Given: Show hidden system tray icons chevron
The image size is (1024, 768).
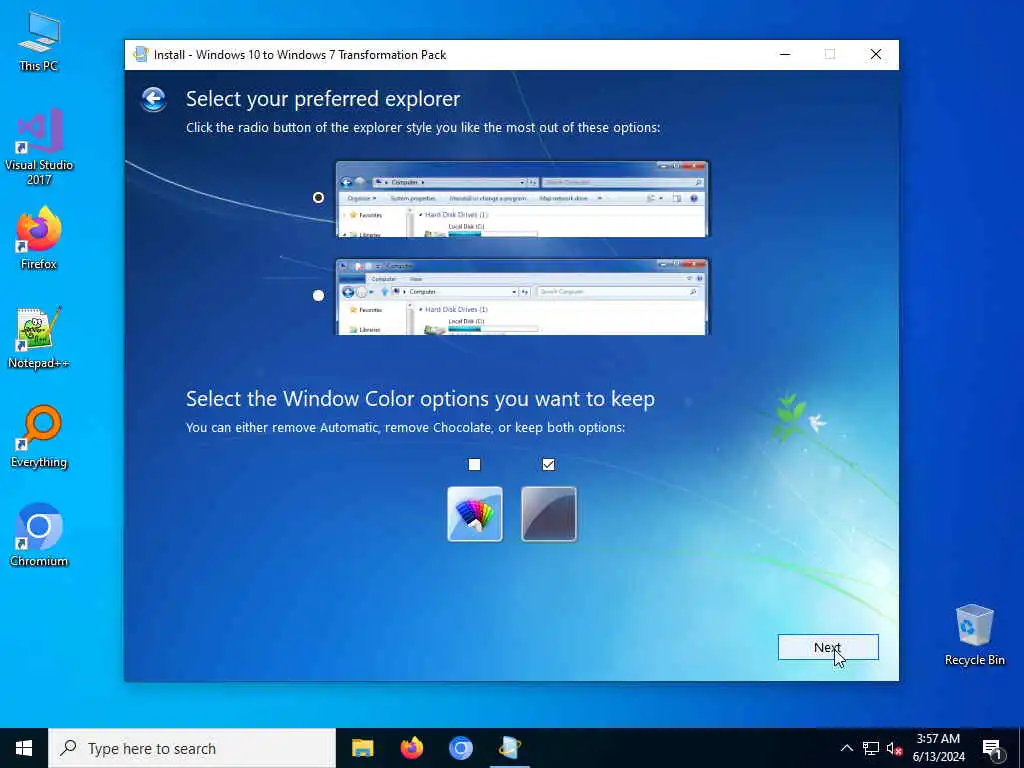Looking at the screenshot, I should 846,748.
